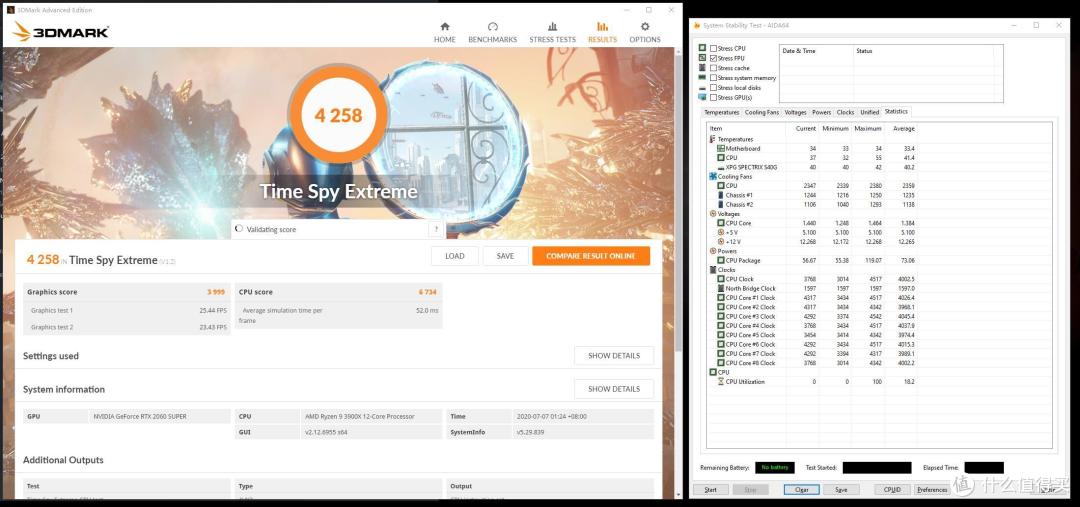Open CPUID from the AIDA64 window

click(x=892, y=490)
